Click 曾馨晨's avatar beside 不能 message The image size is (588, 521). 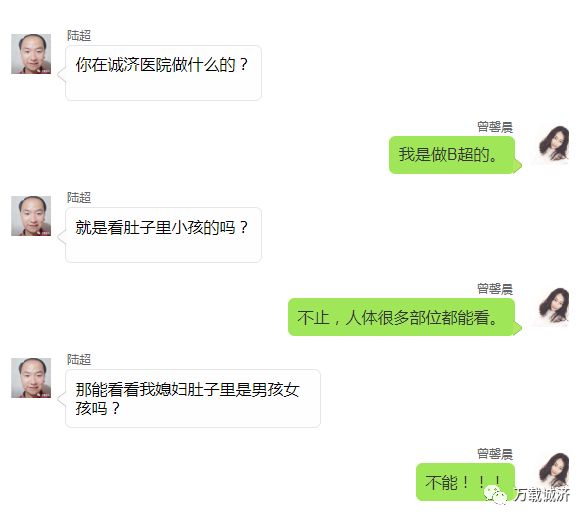[553, 471]
